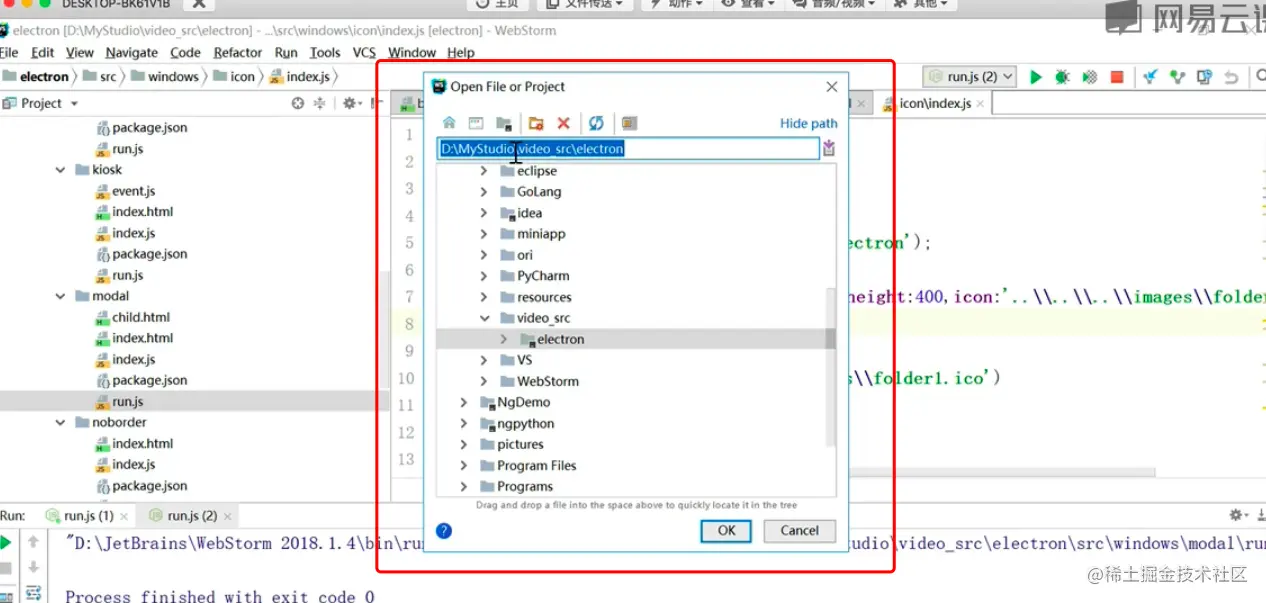Screen dimensions: 1266x603
Task: Go to Home directory in dialog toolbar
Action: coord(449,123)
